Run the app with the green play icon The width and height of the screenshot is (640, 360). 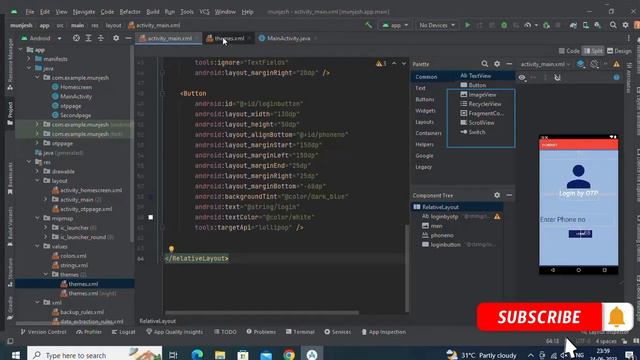(467, 25)
